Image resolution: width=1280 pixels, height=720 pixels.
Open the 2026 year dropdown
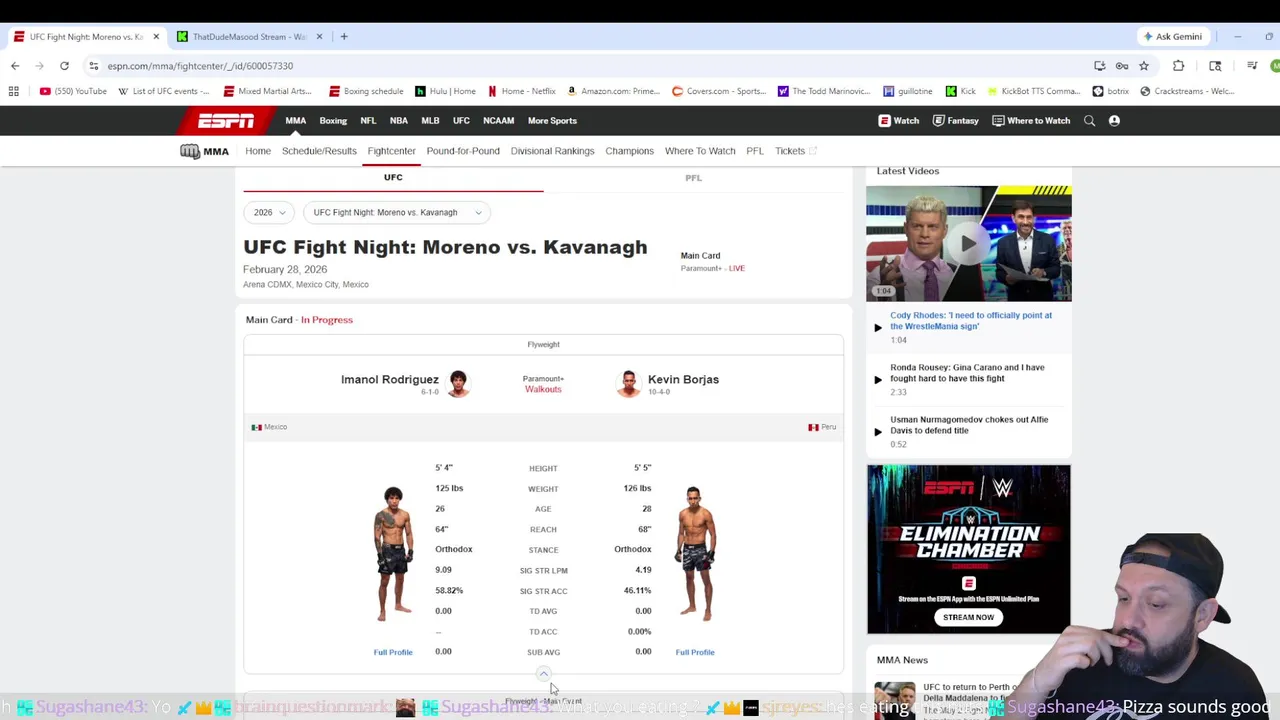[269, 212]
